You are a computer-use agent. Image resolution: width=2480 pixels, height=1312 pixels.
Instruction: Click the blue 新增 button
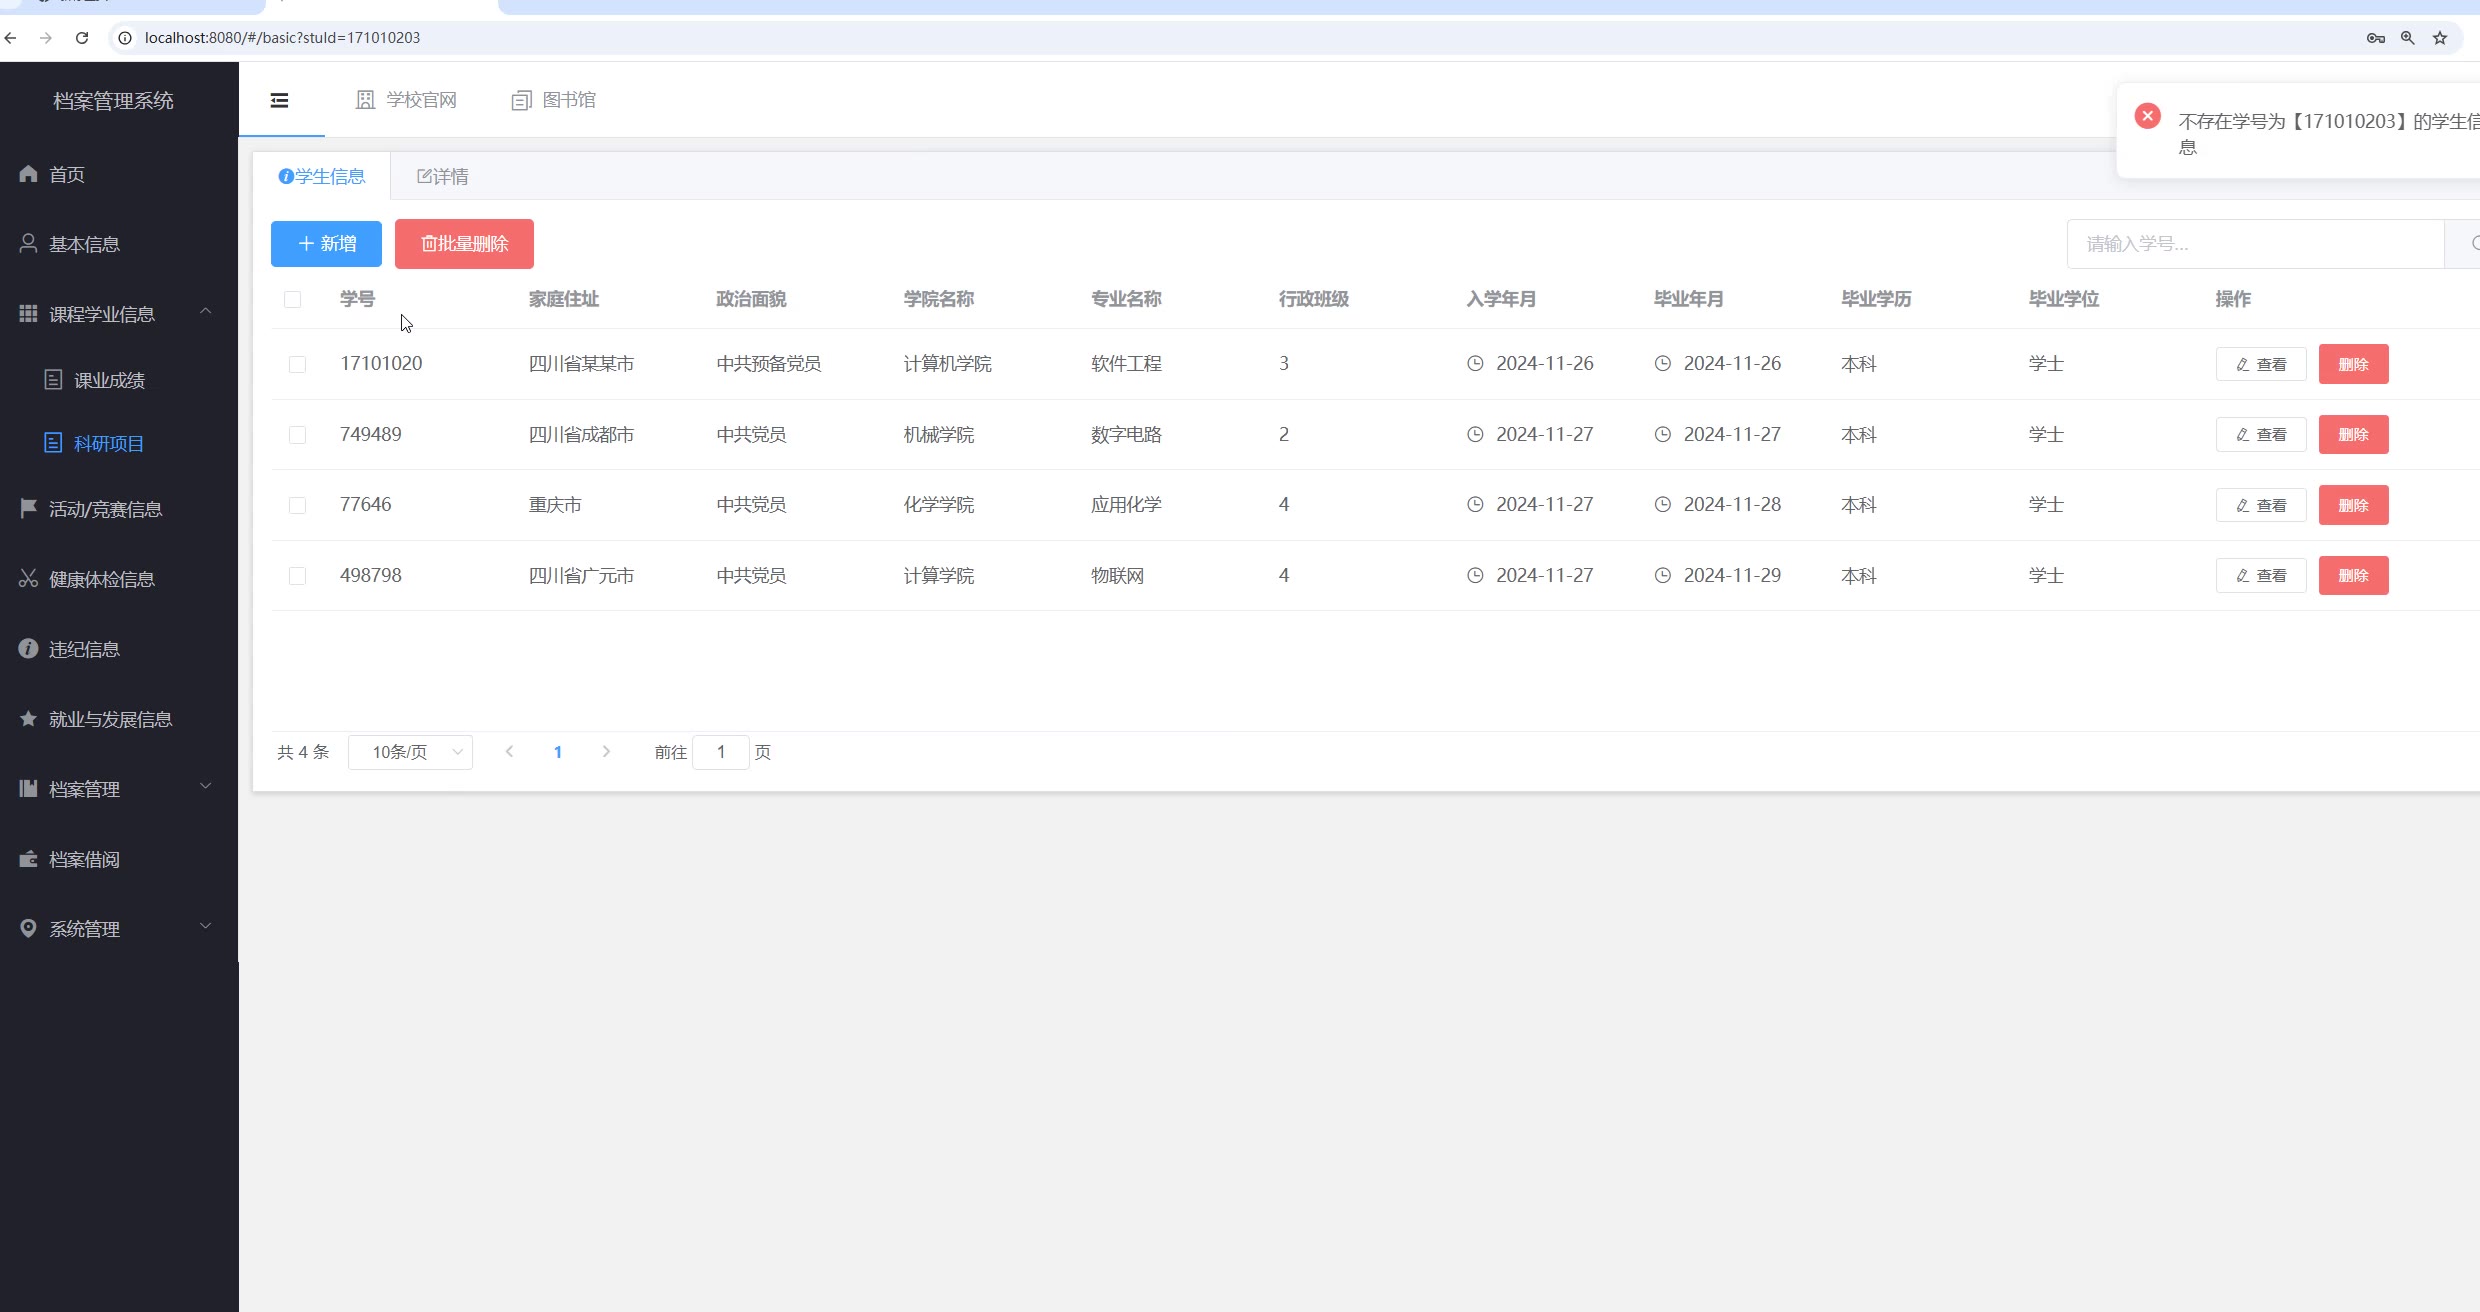pyautogui.click(x=326, y=244)
